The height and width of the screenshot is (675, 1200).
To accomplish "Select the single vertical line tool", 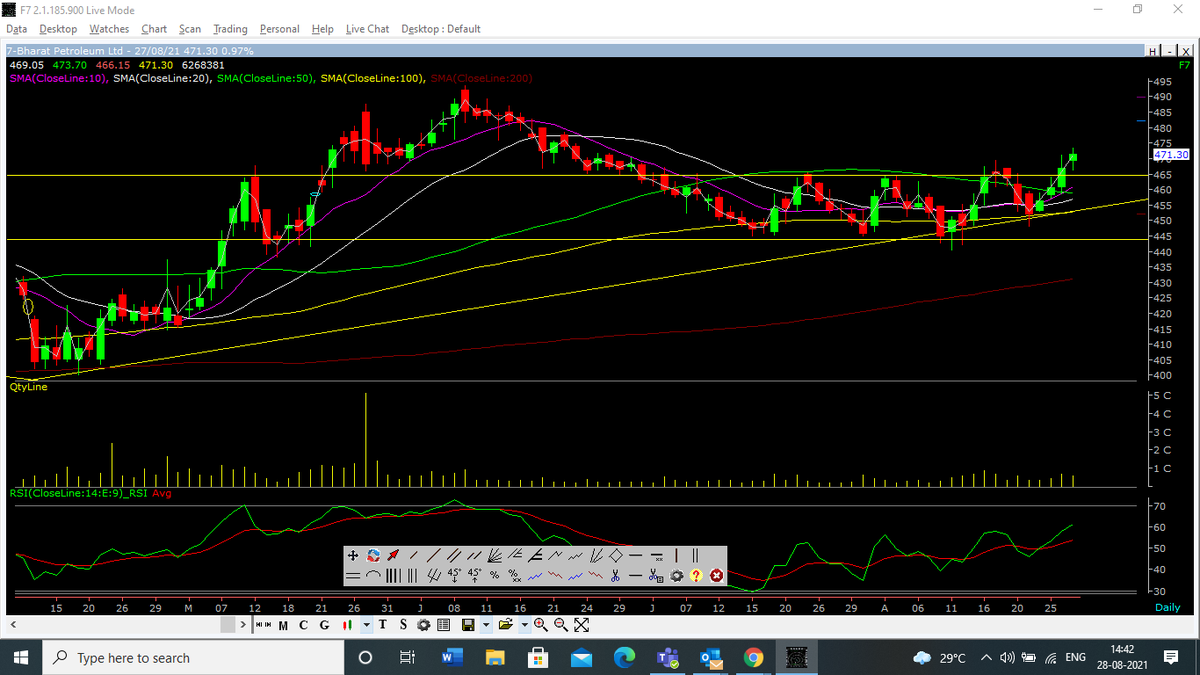I will point(676,555).
